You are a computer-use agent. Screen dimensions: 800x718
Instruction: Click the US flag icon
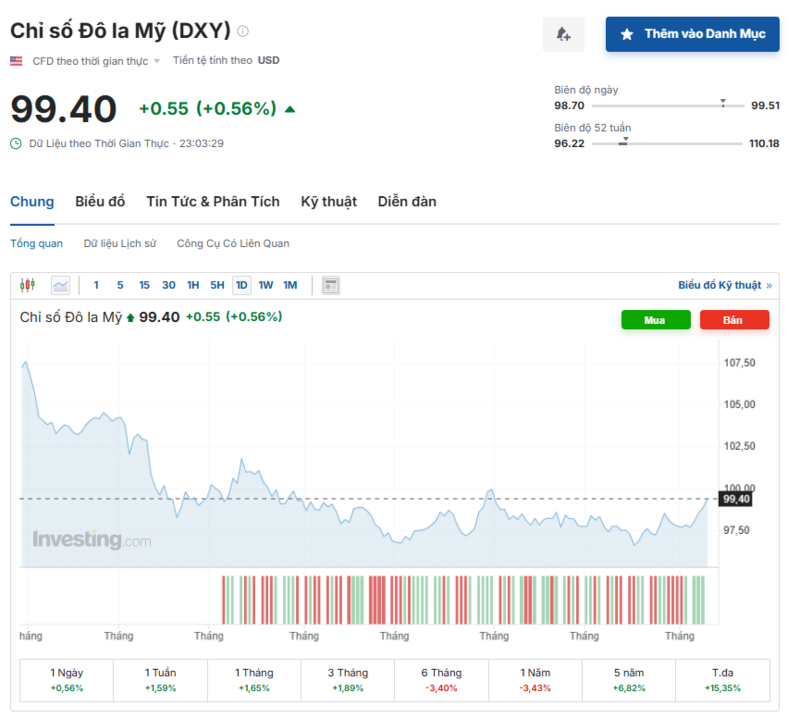(16, 61)
